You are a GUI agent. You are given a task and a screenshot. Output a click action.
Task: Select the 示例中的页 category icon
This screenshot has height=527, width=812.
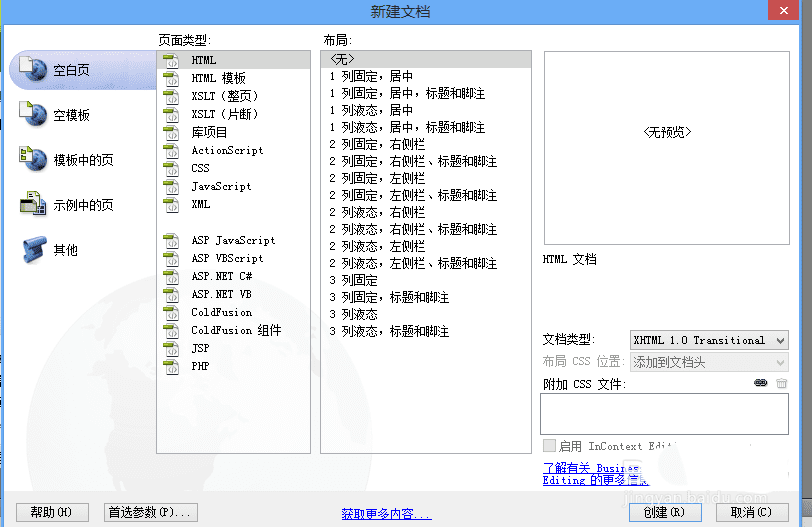tap(33, 204)
